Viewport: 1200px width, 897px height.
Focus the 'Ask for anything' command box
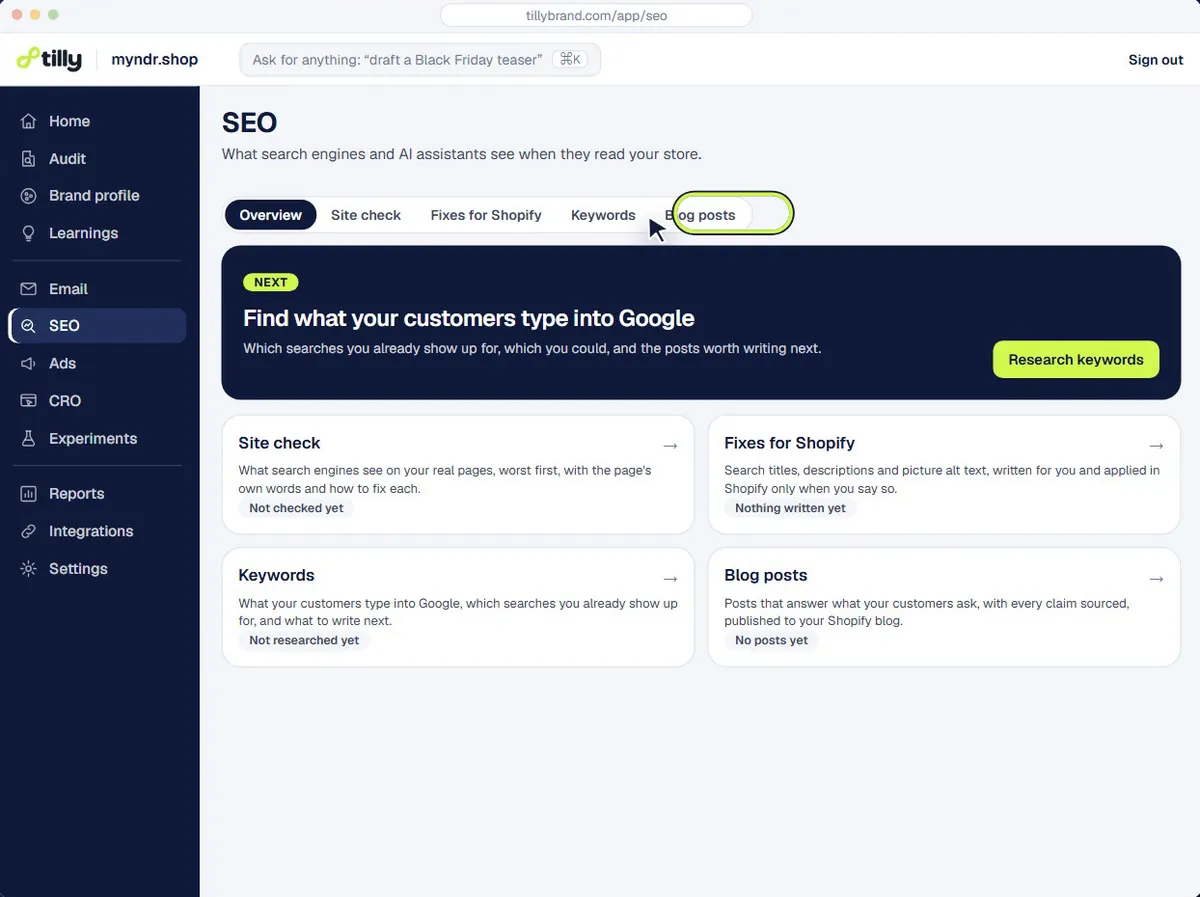pyautogui.click(x=420, y=60)
